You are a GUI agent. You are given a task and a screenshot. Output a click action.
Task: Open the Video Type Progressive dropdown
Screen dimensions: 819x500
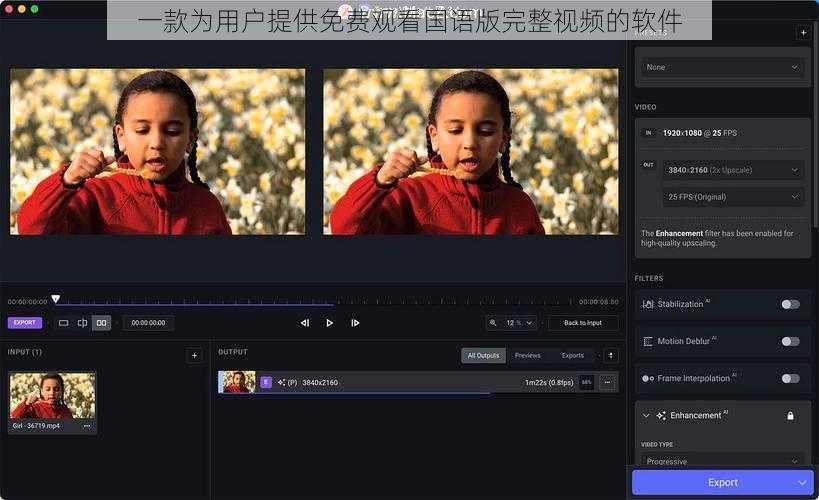722,461
